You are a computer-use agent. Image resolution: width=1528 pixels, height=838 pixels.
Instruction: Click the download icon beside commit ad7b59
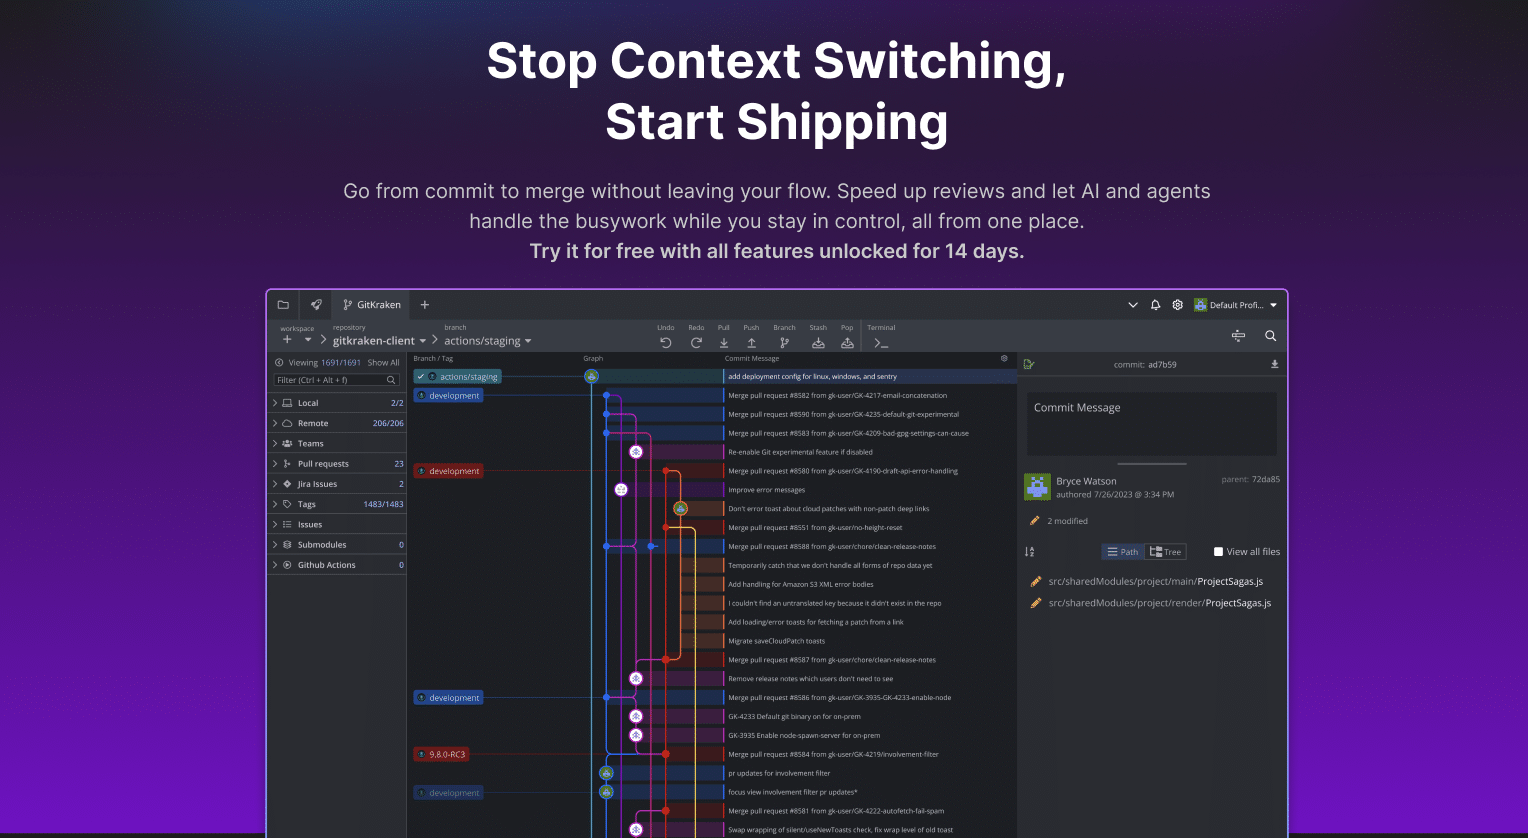click(x=1275, y=364)
